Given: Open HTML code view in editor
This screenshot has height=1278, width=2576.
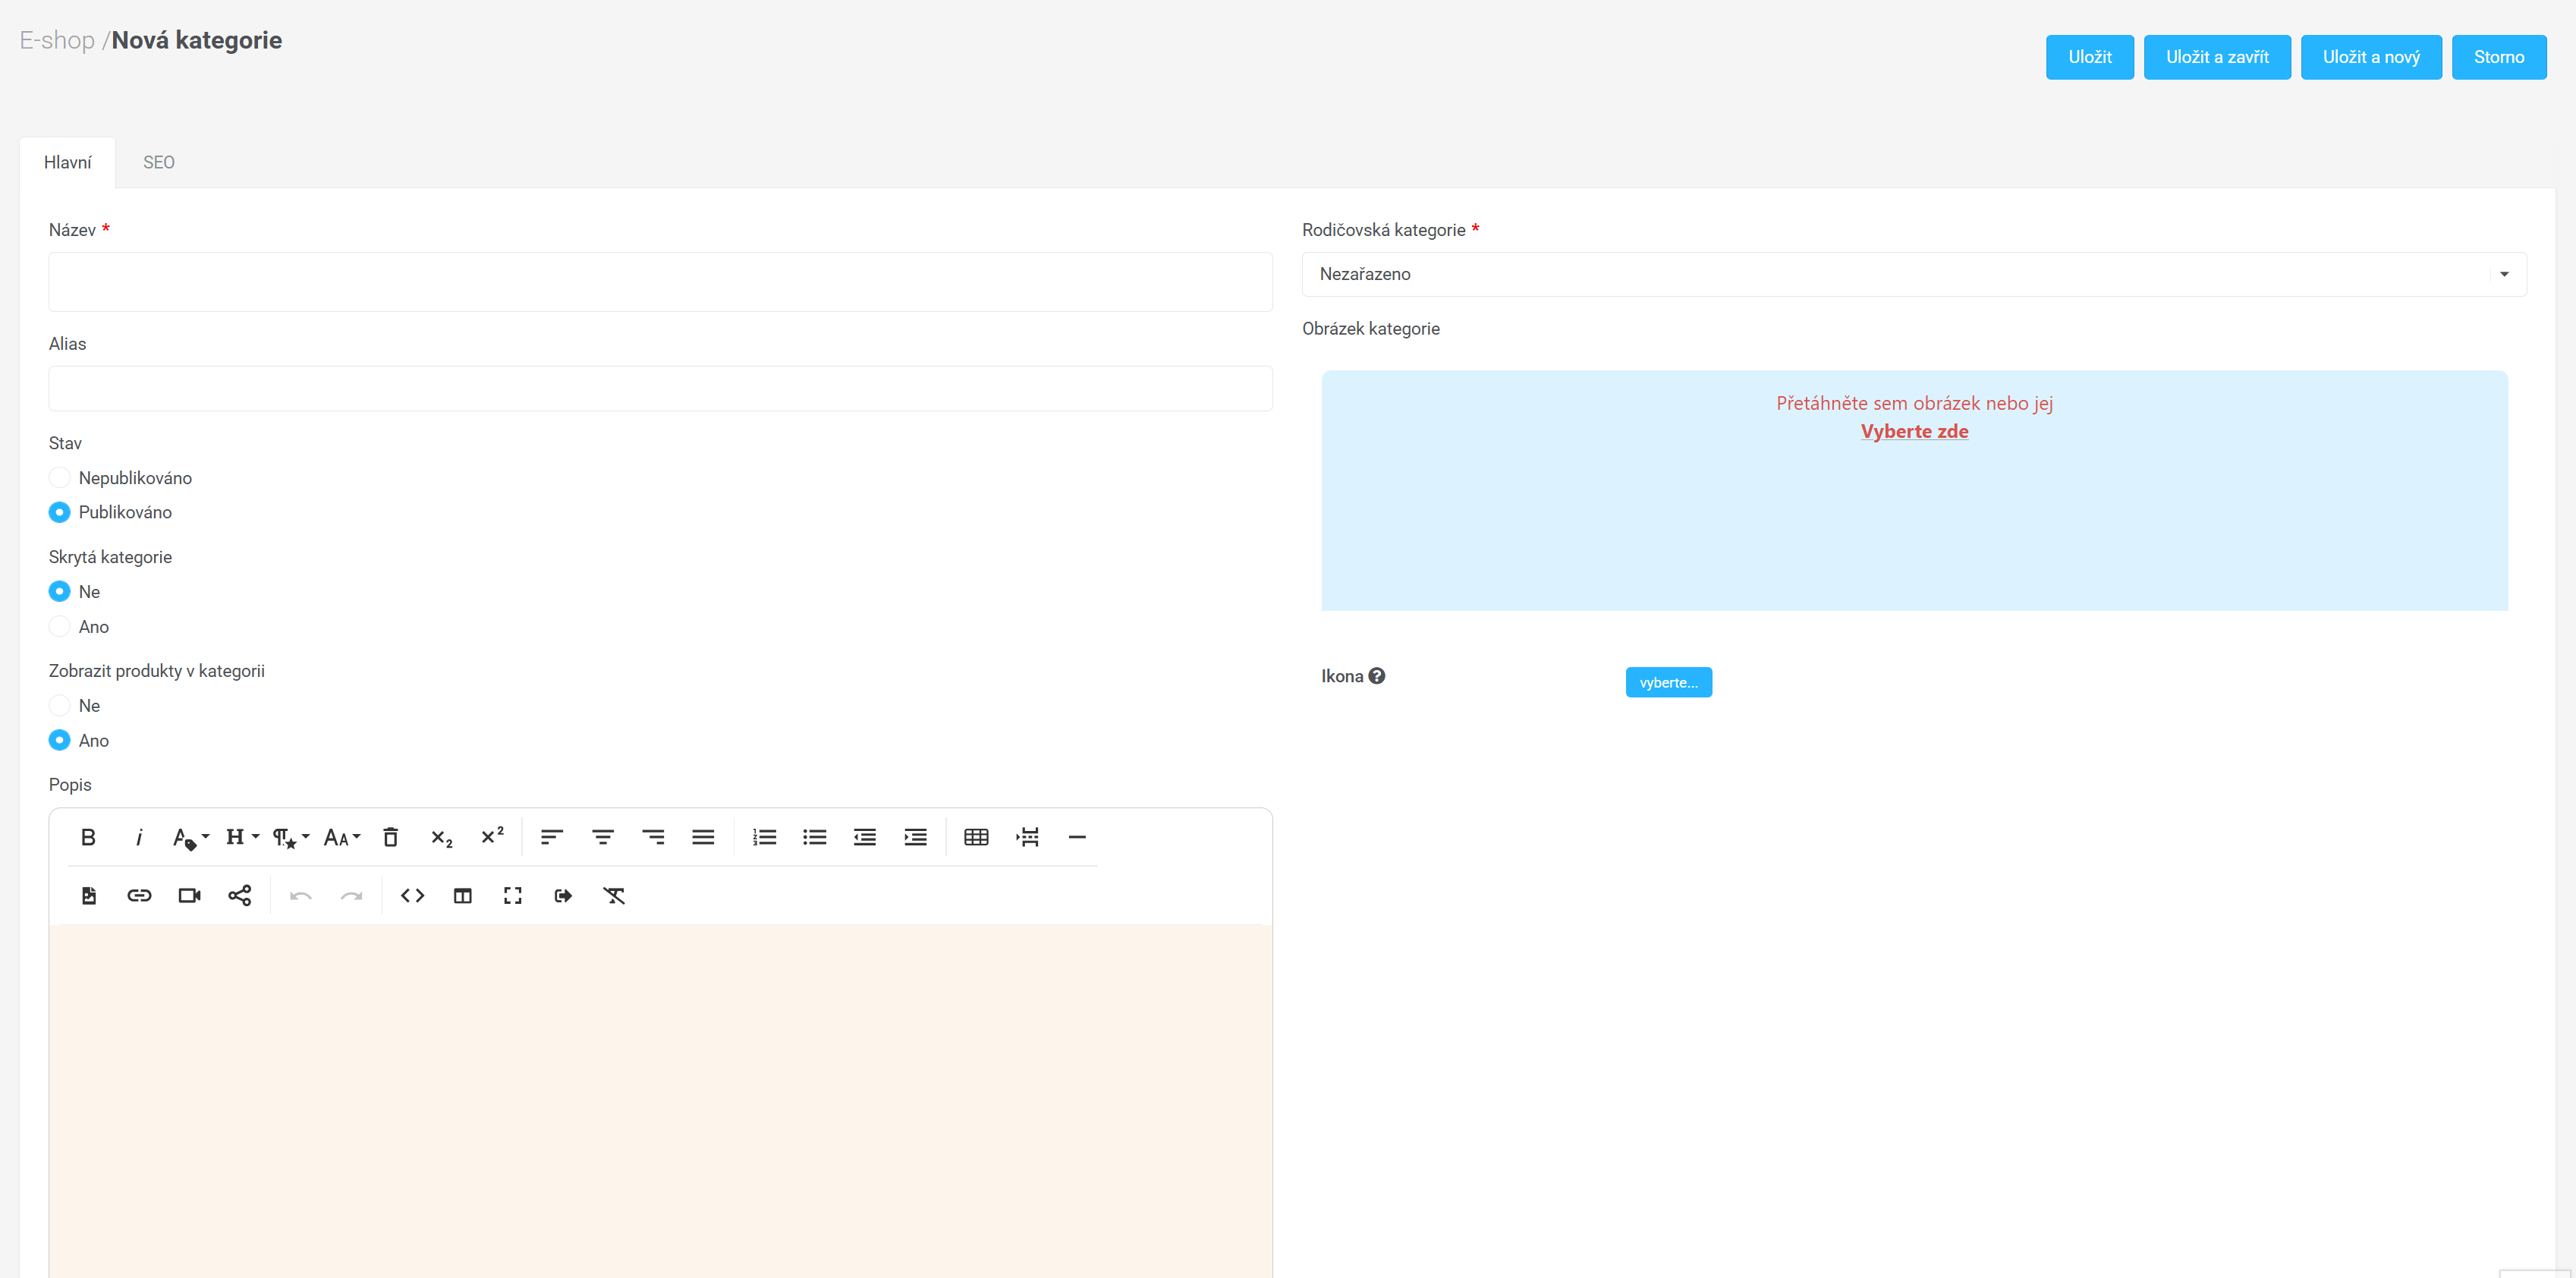Looking at the screenshot, I should [x=412, y=895].
